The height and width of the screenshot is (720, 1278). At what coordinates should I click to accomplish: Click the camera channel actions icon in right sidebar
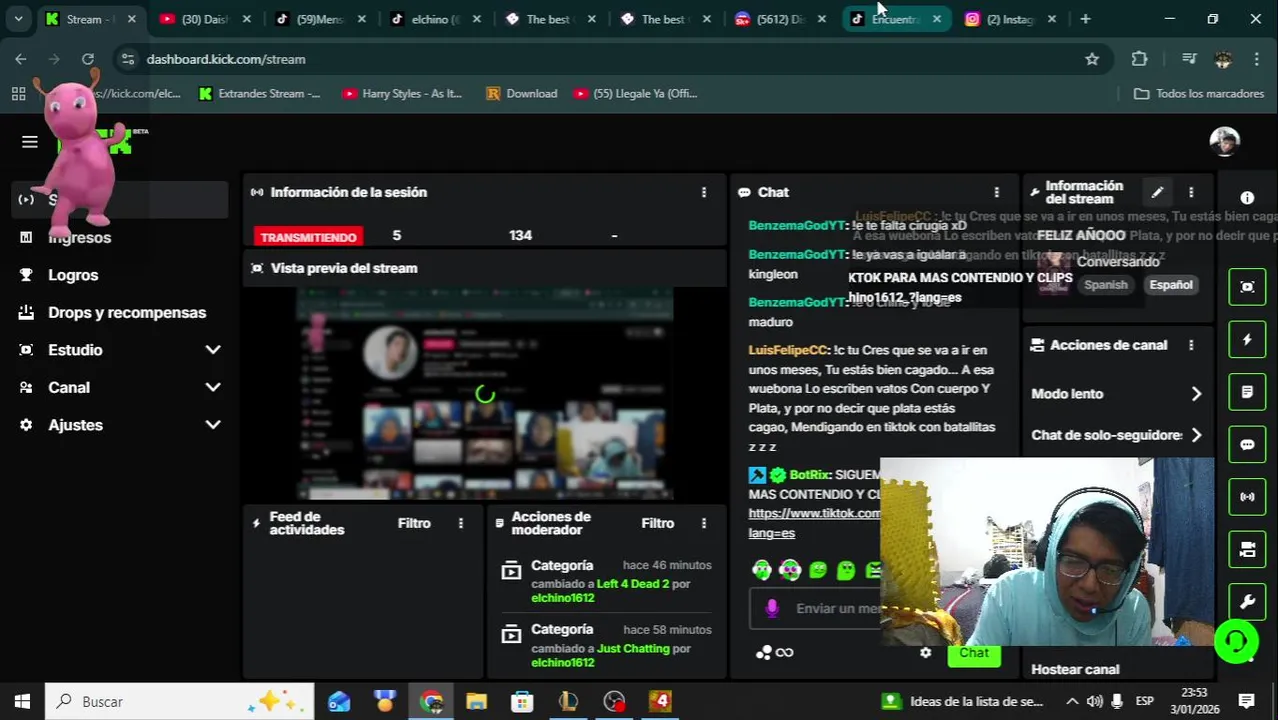click(1247, 549)
